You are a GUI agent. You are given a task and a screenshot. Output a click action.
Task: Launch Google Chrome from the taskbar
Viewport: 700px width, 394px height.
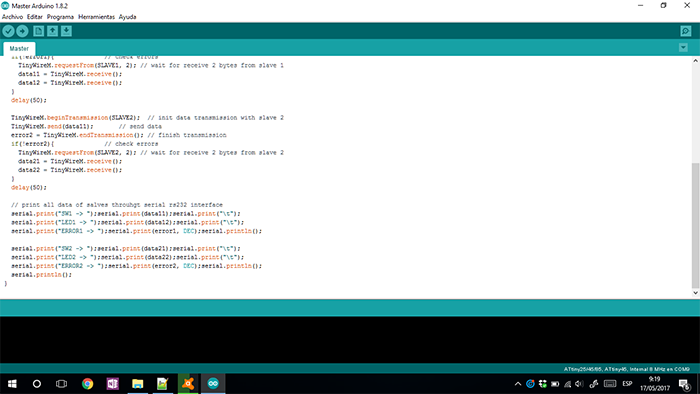click(88, 384)
